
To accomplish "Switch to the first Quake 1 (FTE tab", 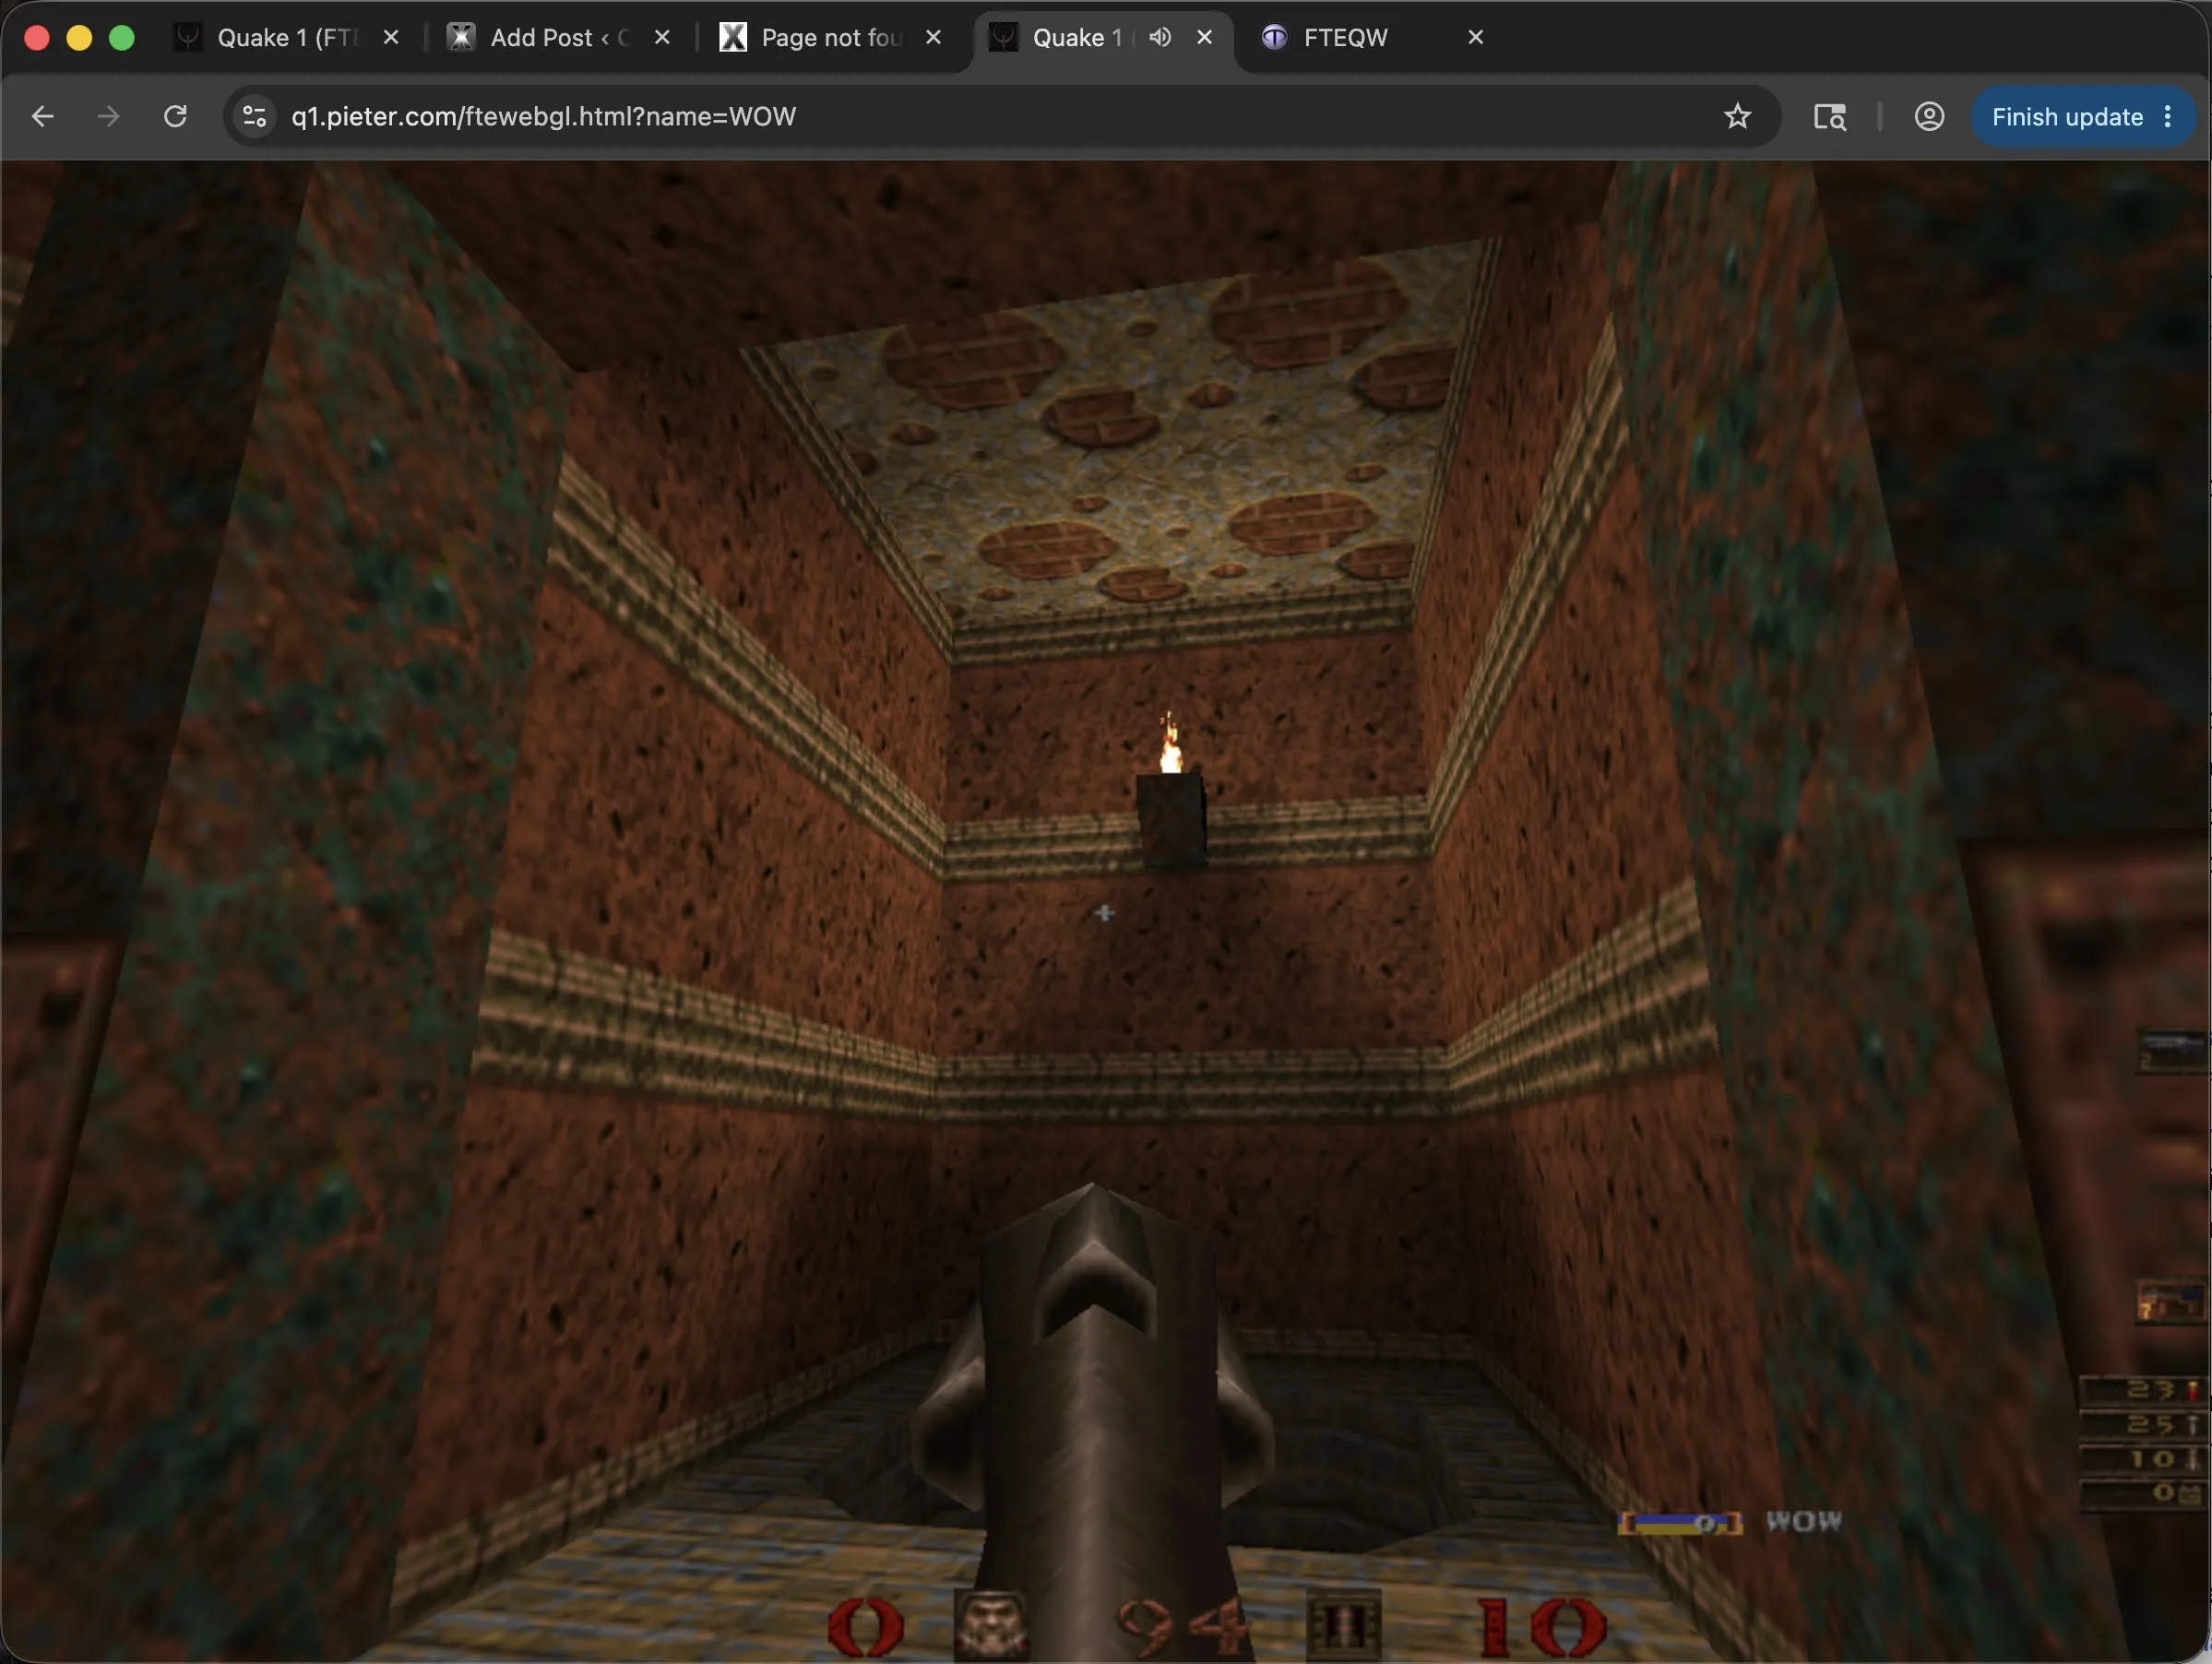I will [288, 37].
